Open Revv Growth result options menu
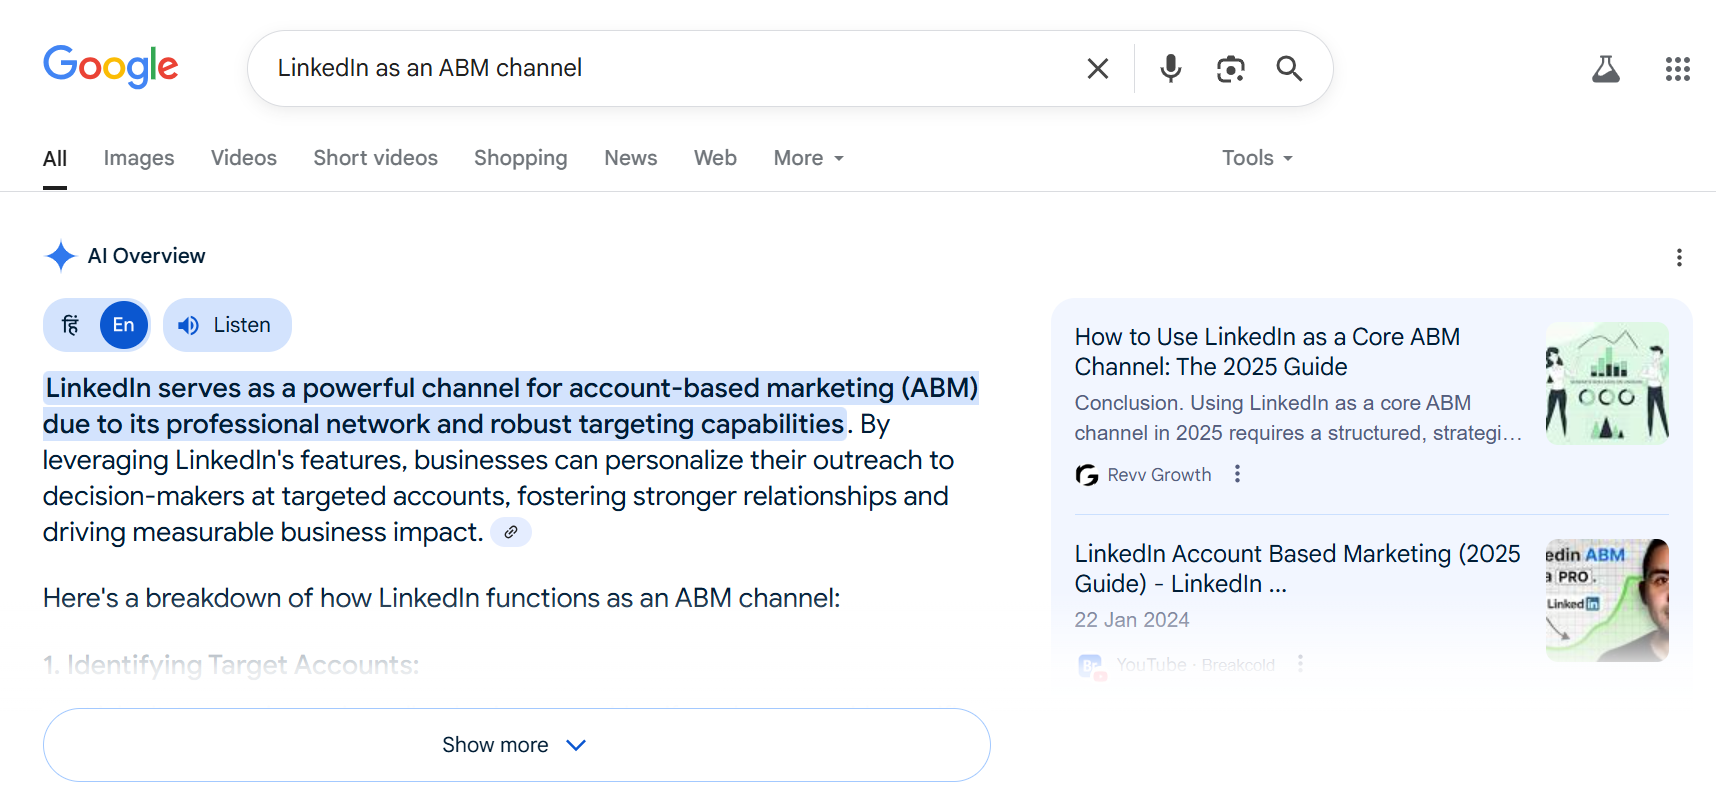1716x802 pixels. [1237, 474]
